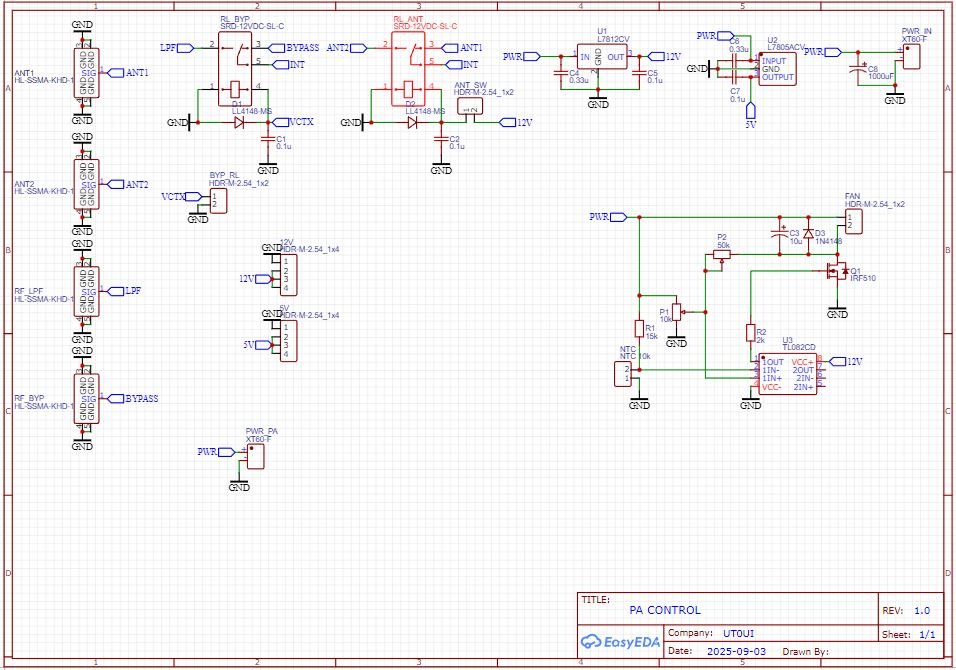
Task: Select the PA CONTROL title text
Action: [665, 610]
